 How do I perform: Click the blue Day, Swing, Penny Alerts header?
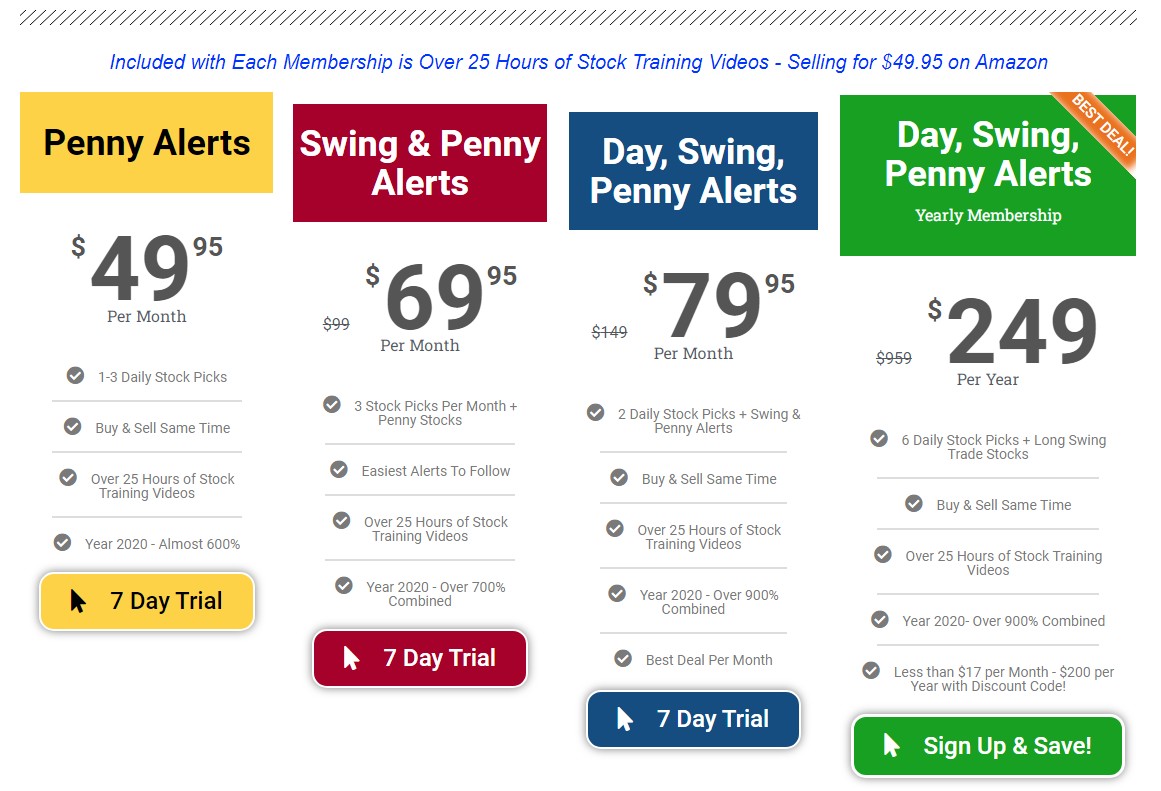pyautogui.click(x=693, y=171)
